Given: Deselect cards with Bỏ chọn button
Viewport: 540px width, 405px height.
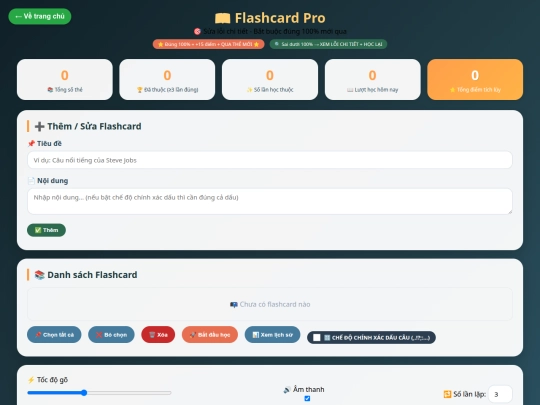Looking at the screenshot, I should 111,335.
